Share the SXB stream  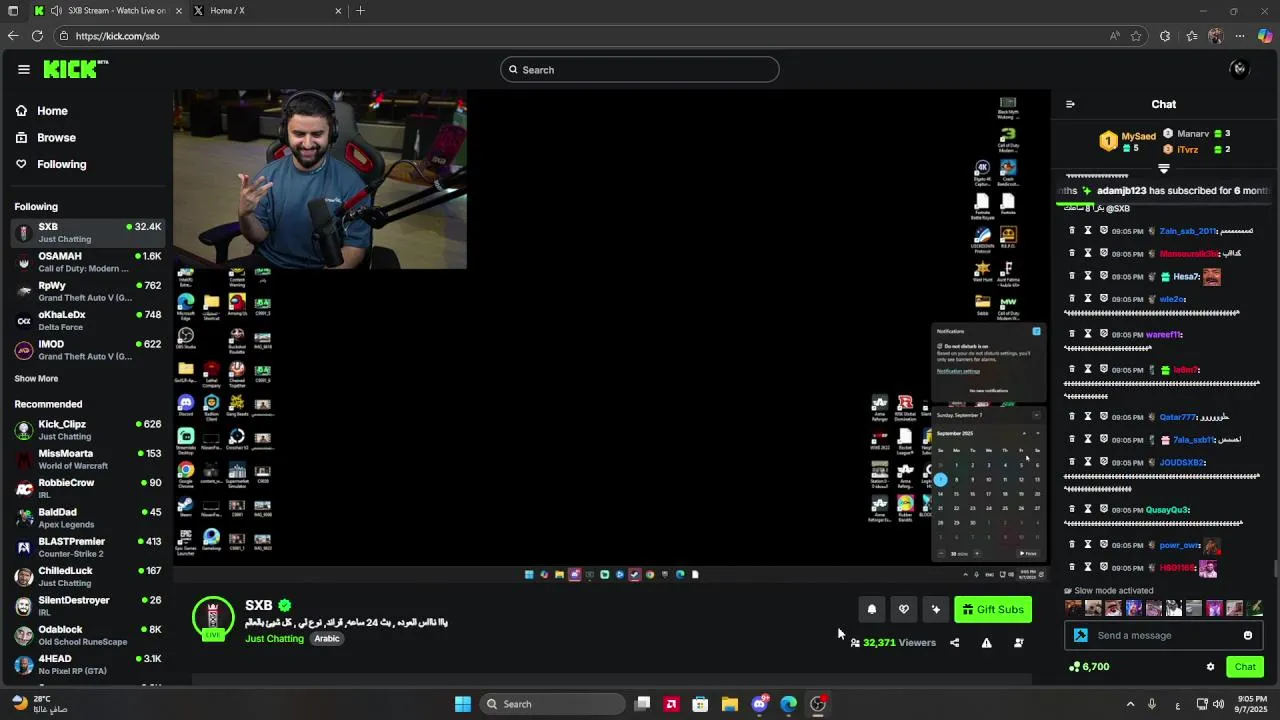click(954, 643)
